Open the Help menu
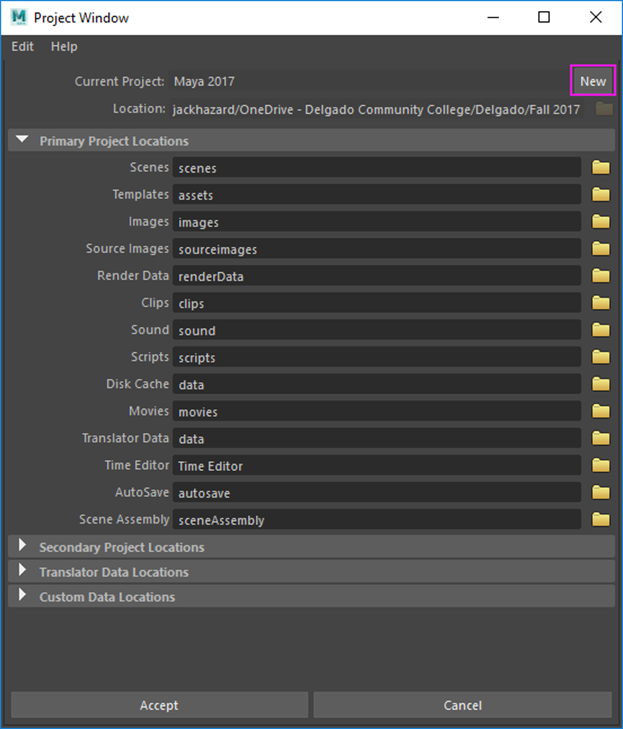The image size is (623, 729). (x=64, y=46)
